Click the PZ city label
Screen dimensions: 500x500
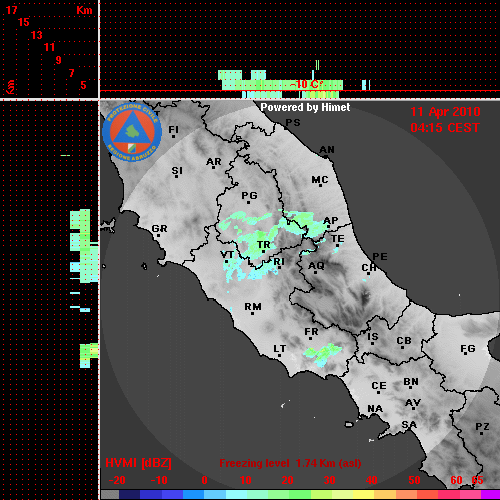point(482,427)
